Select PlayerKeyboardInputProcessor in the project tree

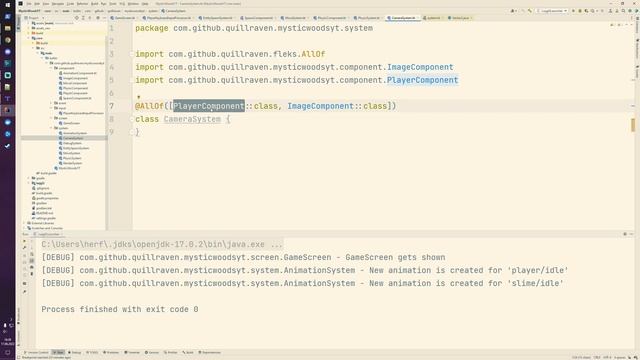pos(81,113)
